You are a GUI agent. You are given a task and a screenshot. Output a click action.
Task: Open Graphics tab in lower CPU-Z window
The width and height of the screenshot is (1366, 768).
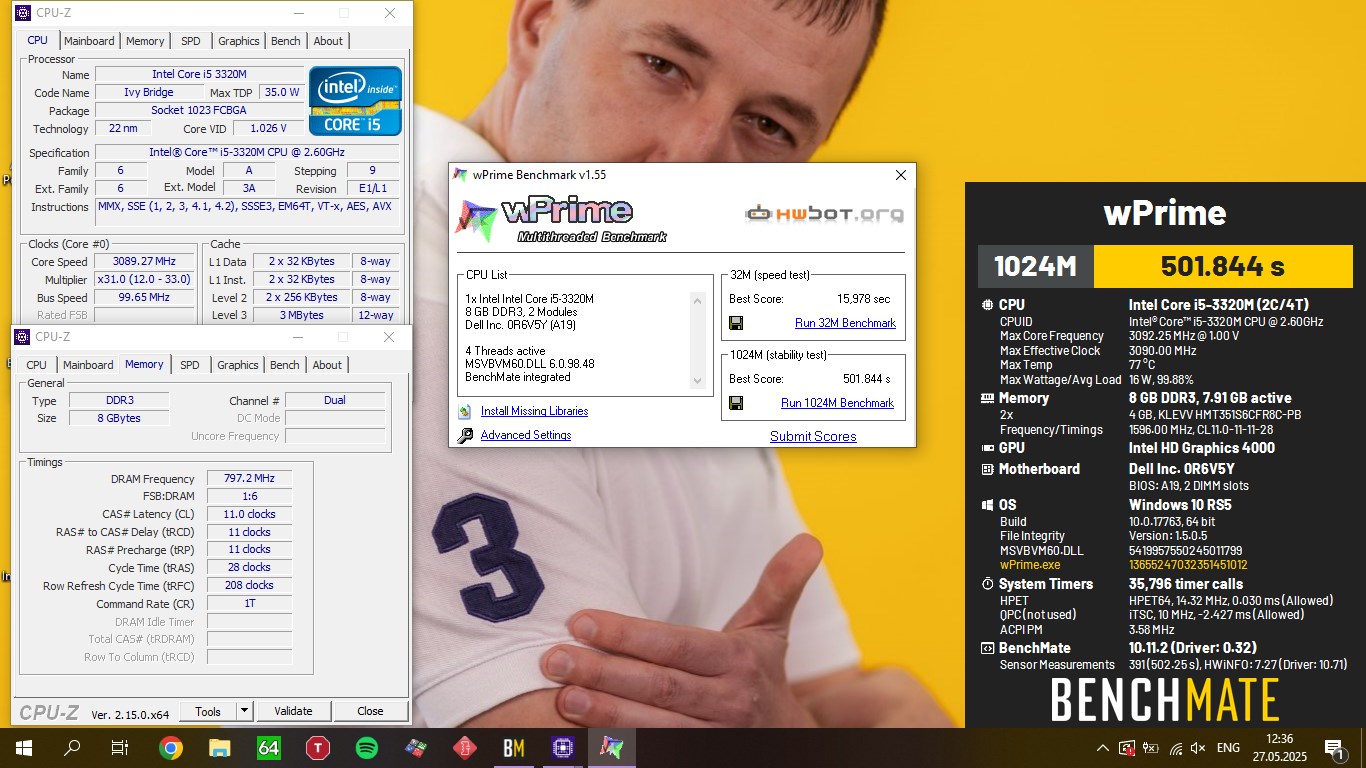coord(238,365)
